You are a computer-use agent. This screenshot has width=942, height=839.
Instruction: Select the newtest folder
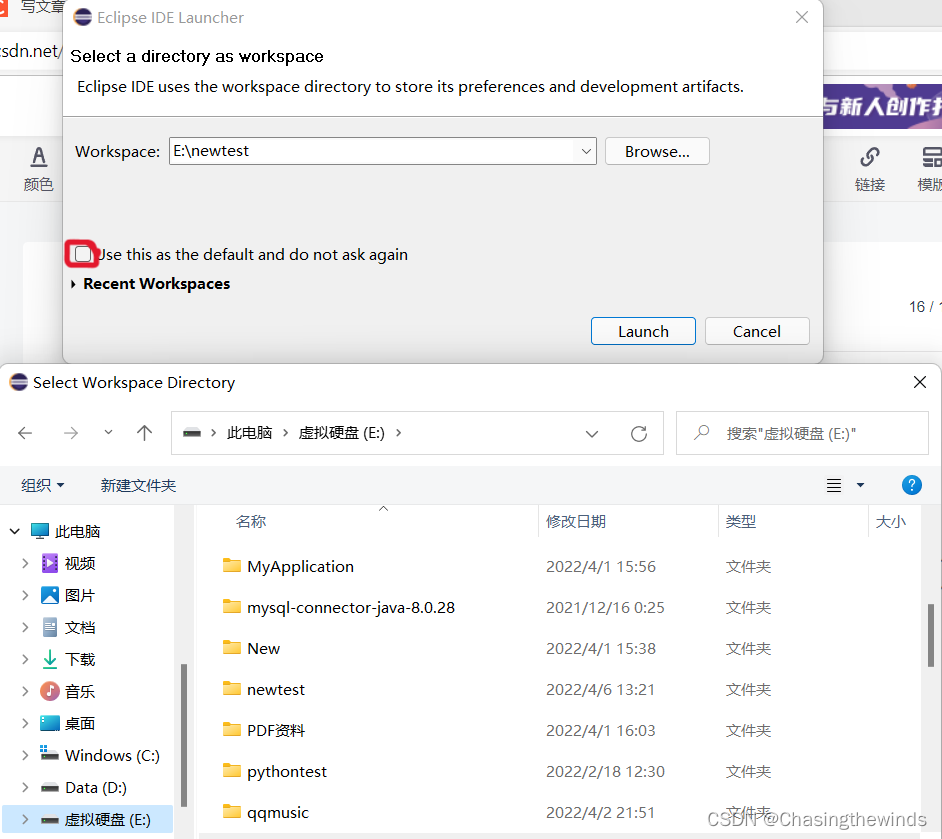276,689
